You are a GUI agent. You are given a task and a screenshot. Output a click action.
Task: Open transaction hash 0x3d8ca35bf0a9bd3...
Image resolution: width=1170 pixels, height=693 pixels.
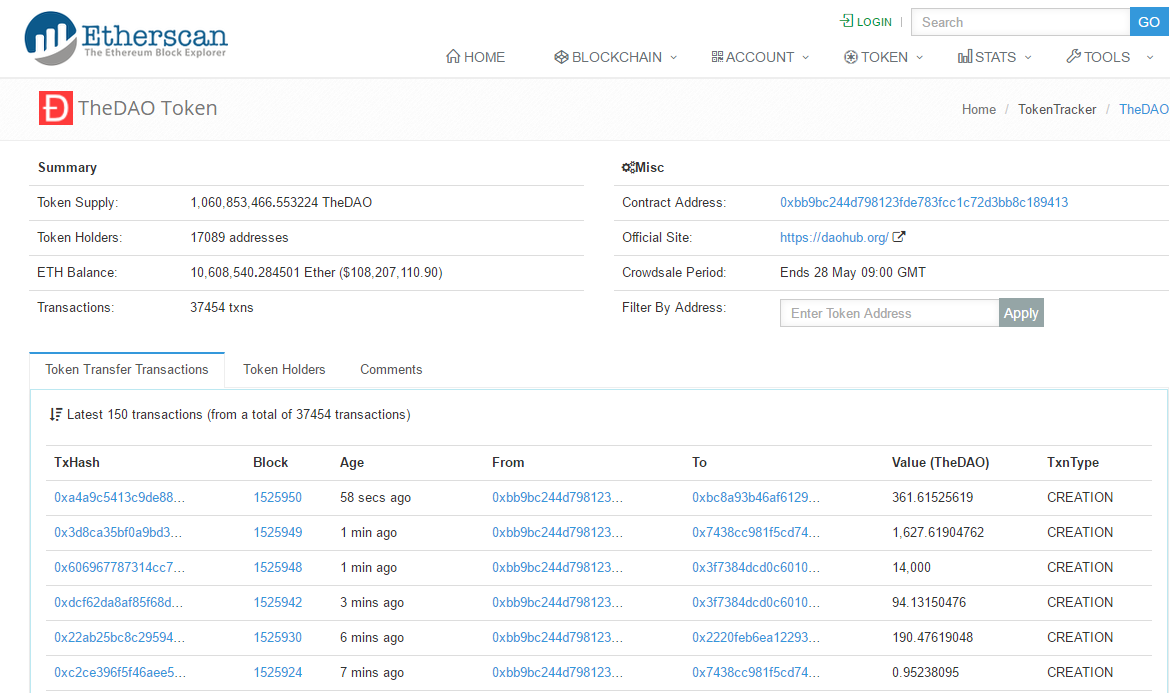(118, 533)
